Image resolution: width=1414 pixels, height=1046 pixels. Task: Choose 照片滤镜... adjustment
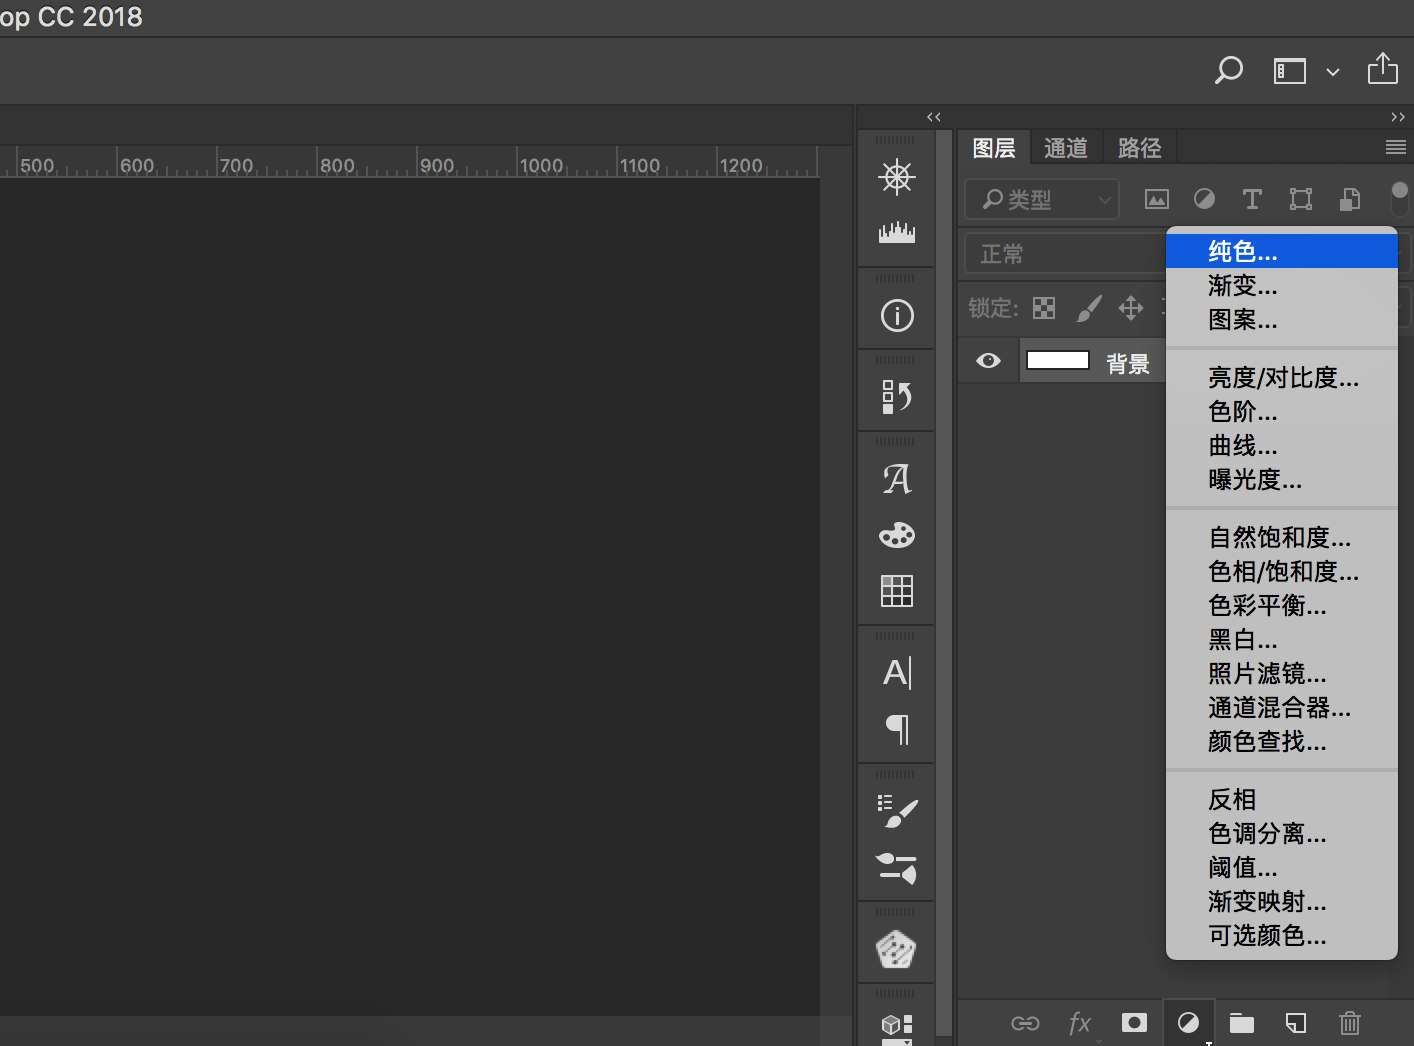[x=1282, y=673]
